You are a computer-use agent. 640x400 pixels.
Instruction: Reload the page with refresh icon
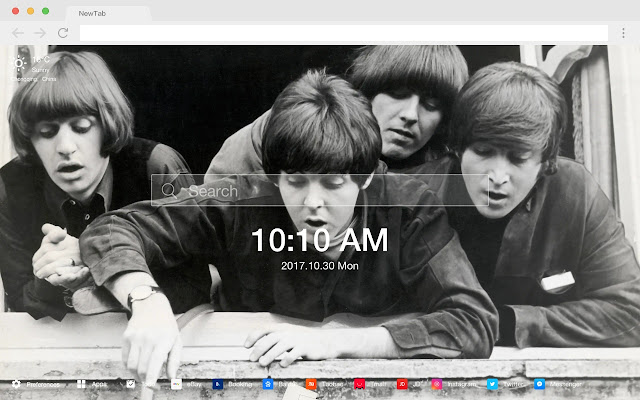click(x=63, y=33)
